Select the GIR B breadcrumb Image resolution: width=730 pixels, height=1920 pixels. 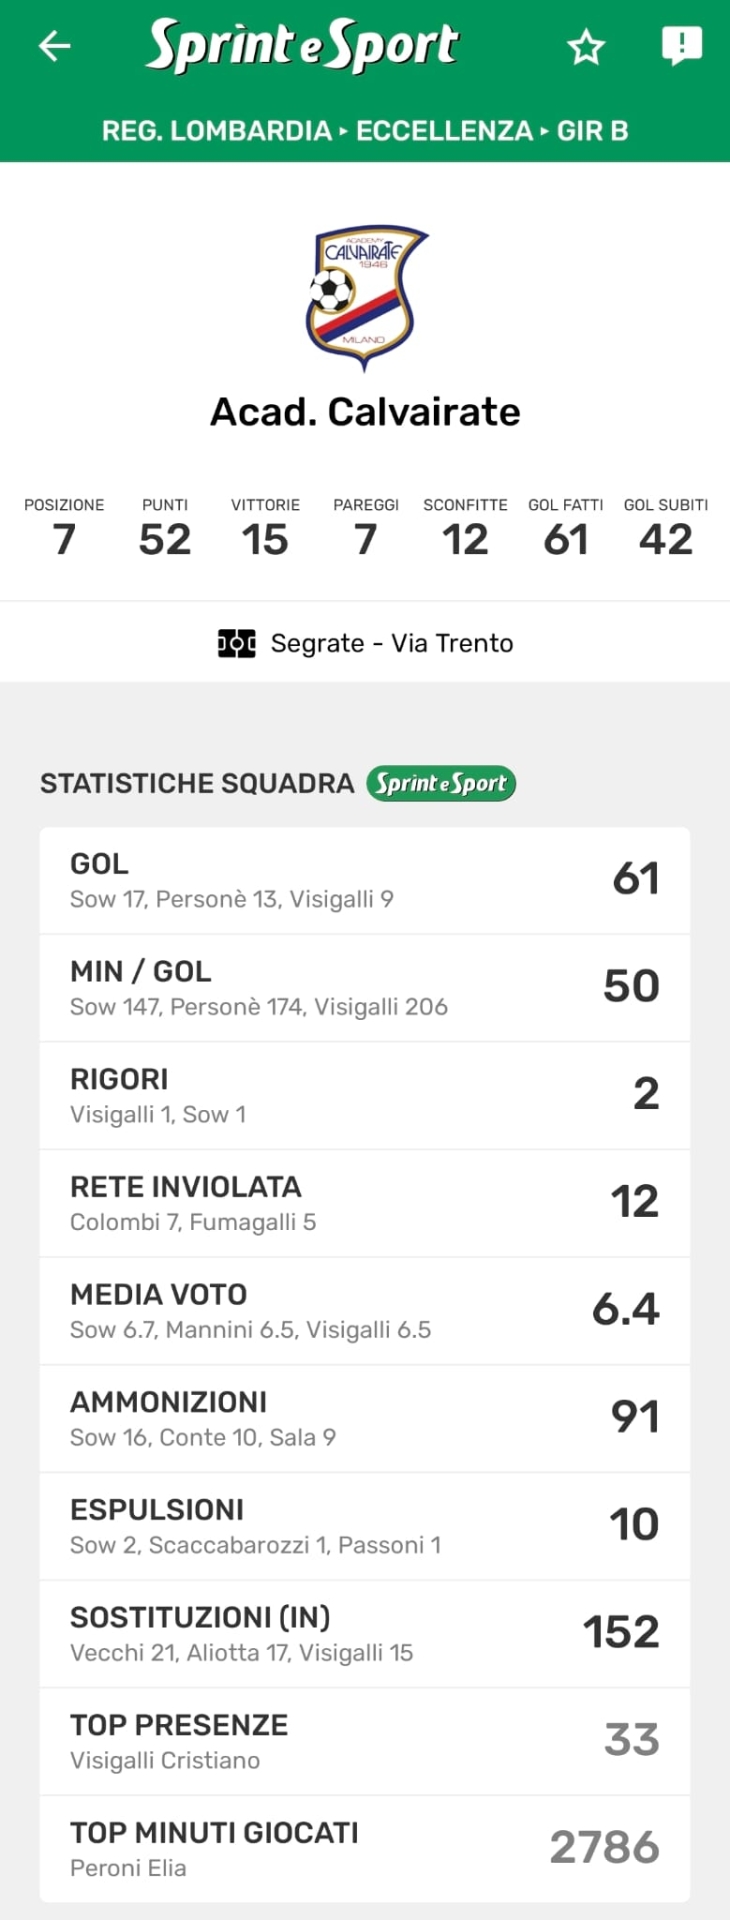pyautogui.click(x=592, y=131)
